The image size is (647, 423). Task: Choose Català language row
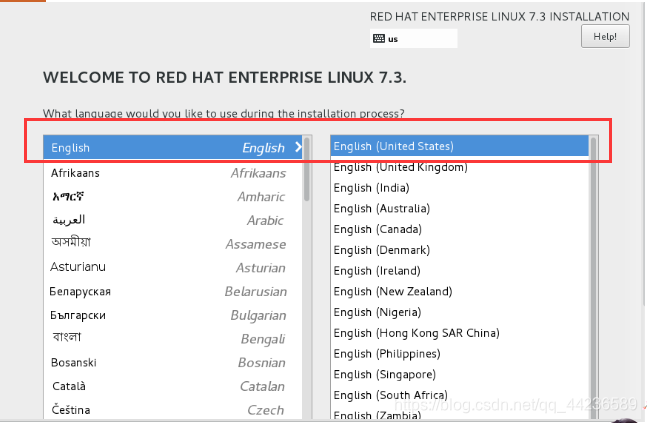point(173,386)
